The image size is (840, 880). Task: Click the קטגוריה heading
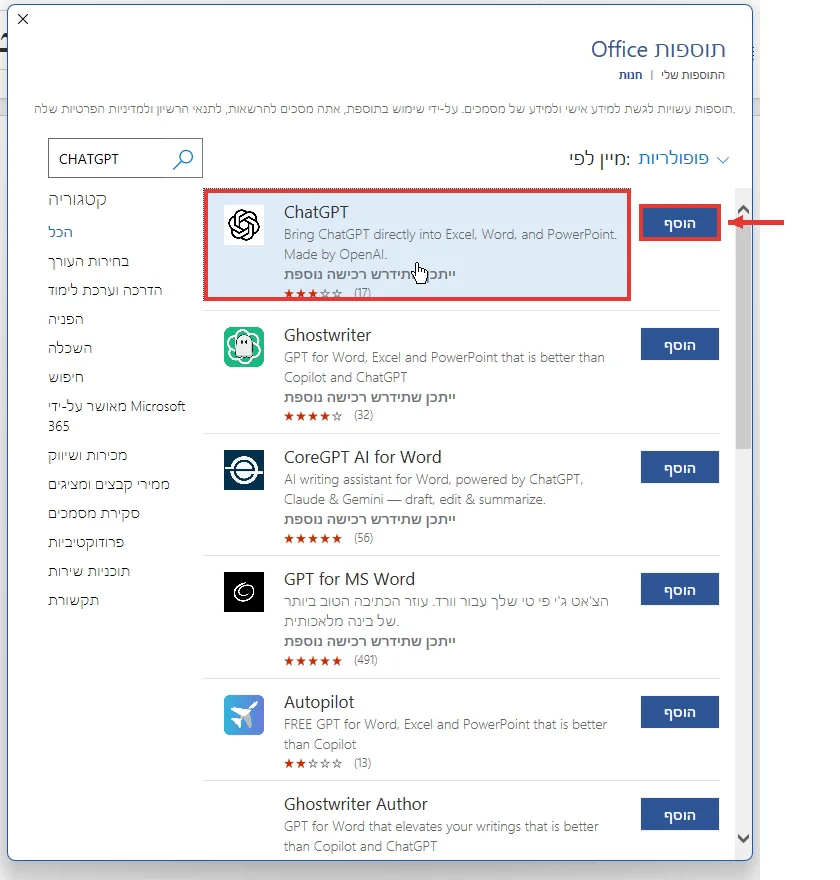tap(77, 200)
